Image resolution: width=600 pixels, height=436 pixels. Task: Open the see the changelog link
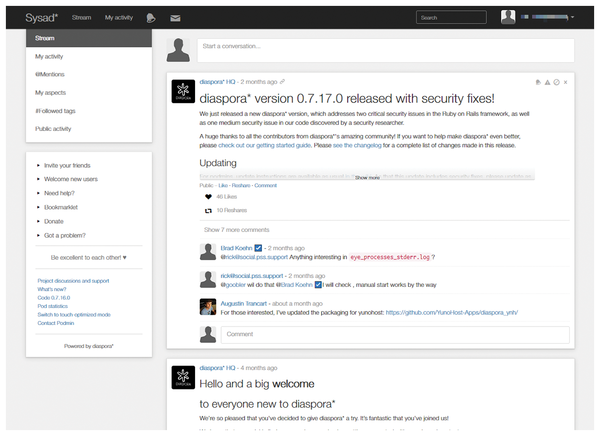pyautogui.click(x=357, y=145)
